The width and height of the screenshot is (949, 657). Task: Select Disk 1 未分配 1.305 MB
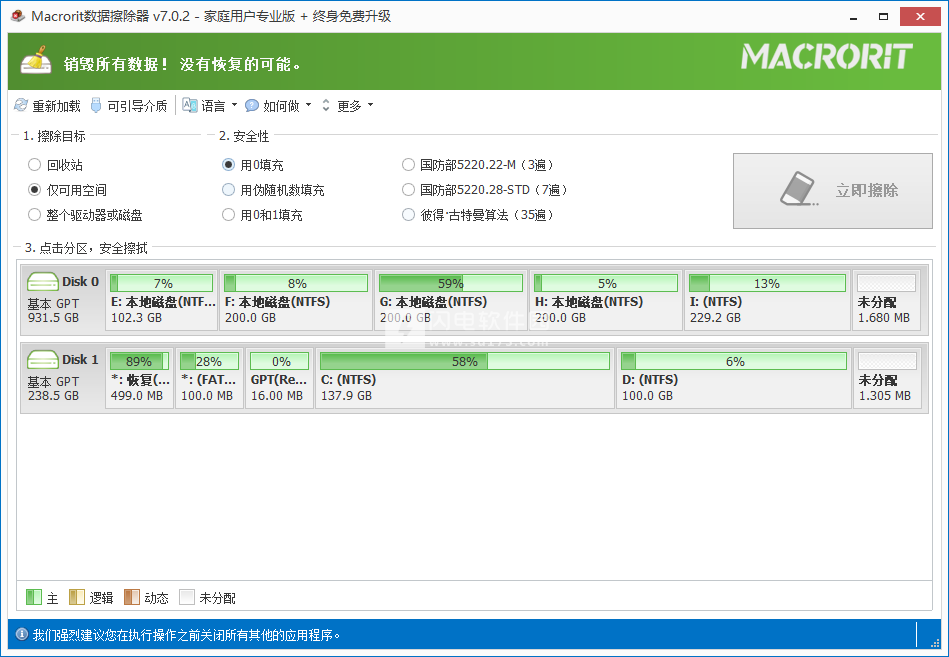[x=887, y=378]
